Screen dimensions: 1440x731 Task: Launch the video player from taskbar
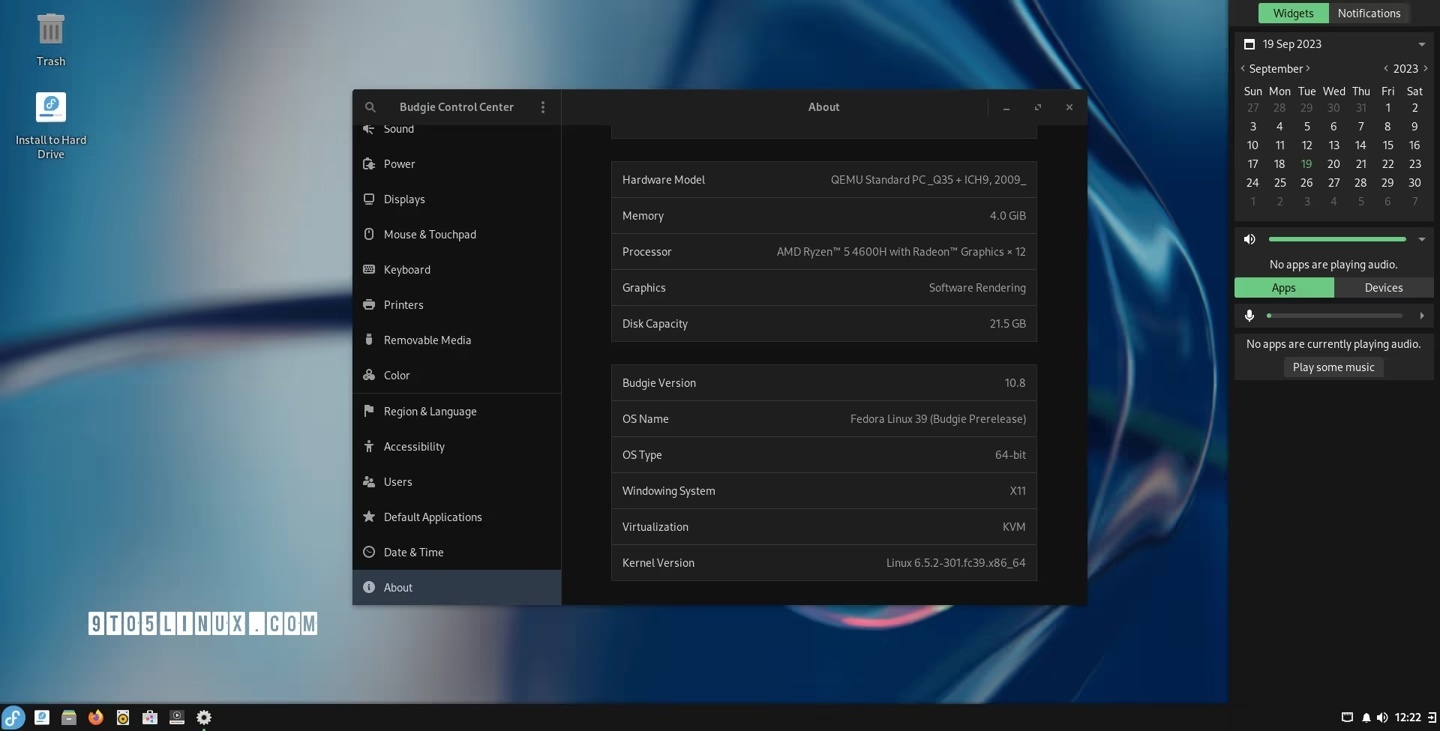(x=177, y=717)
